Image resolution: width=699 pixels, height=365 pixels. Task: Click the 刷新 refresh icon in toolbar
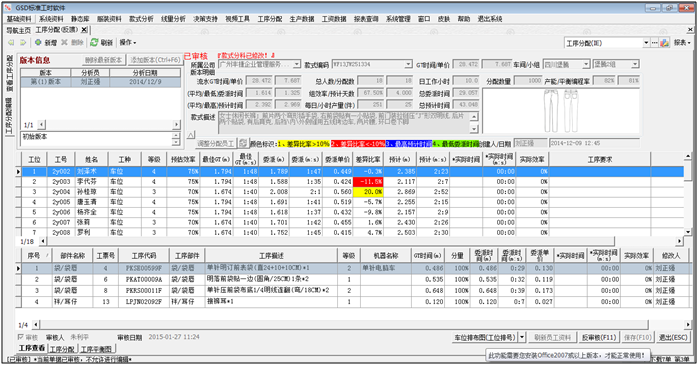(x=94, y=42)
